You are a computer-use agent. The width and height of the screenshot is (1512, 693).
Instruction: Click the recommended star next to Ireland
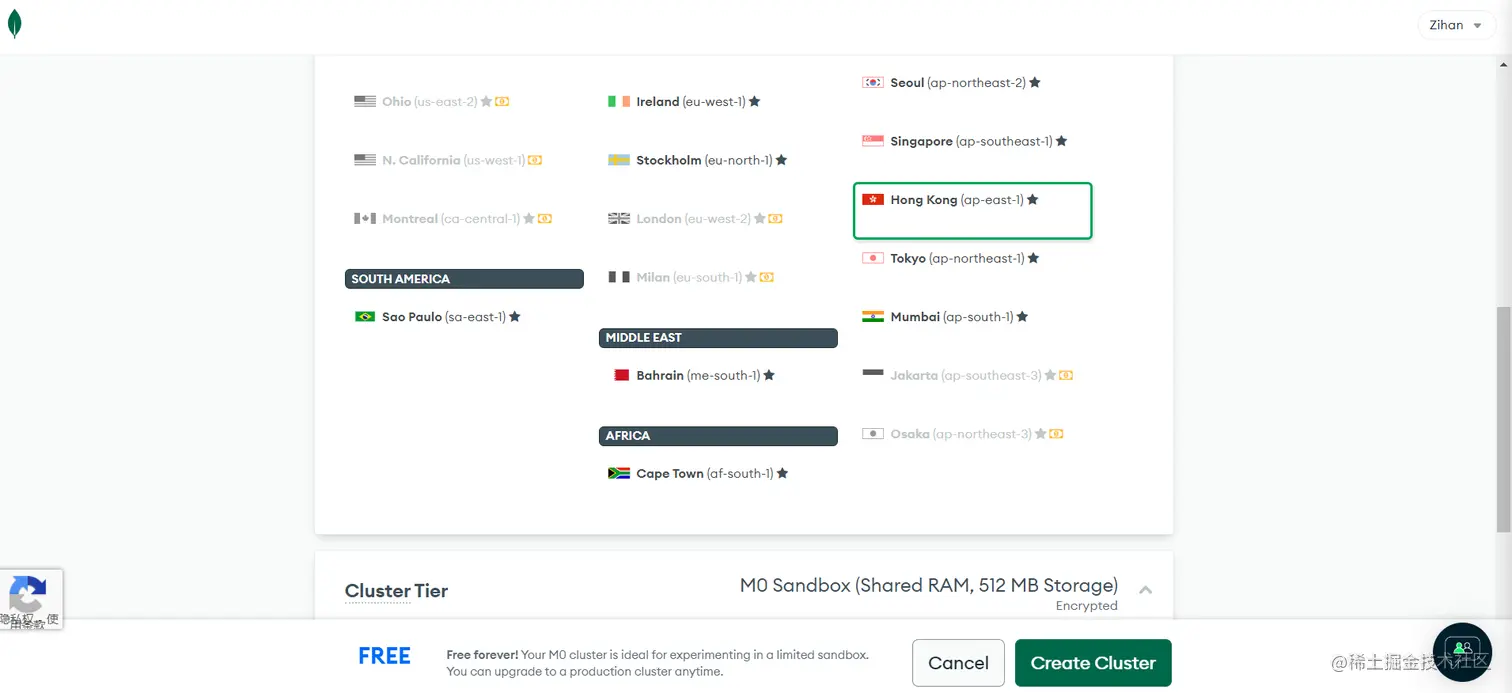click(x=755, y=101)
